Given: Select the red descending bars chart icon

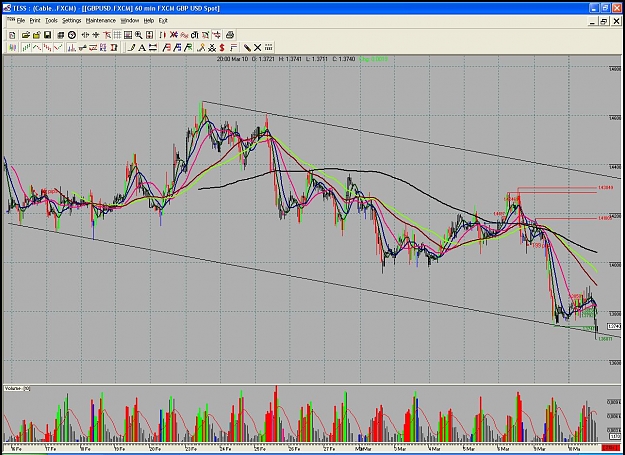Looking at the screenshot, I should [x=47, y=48].
